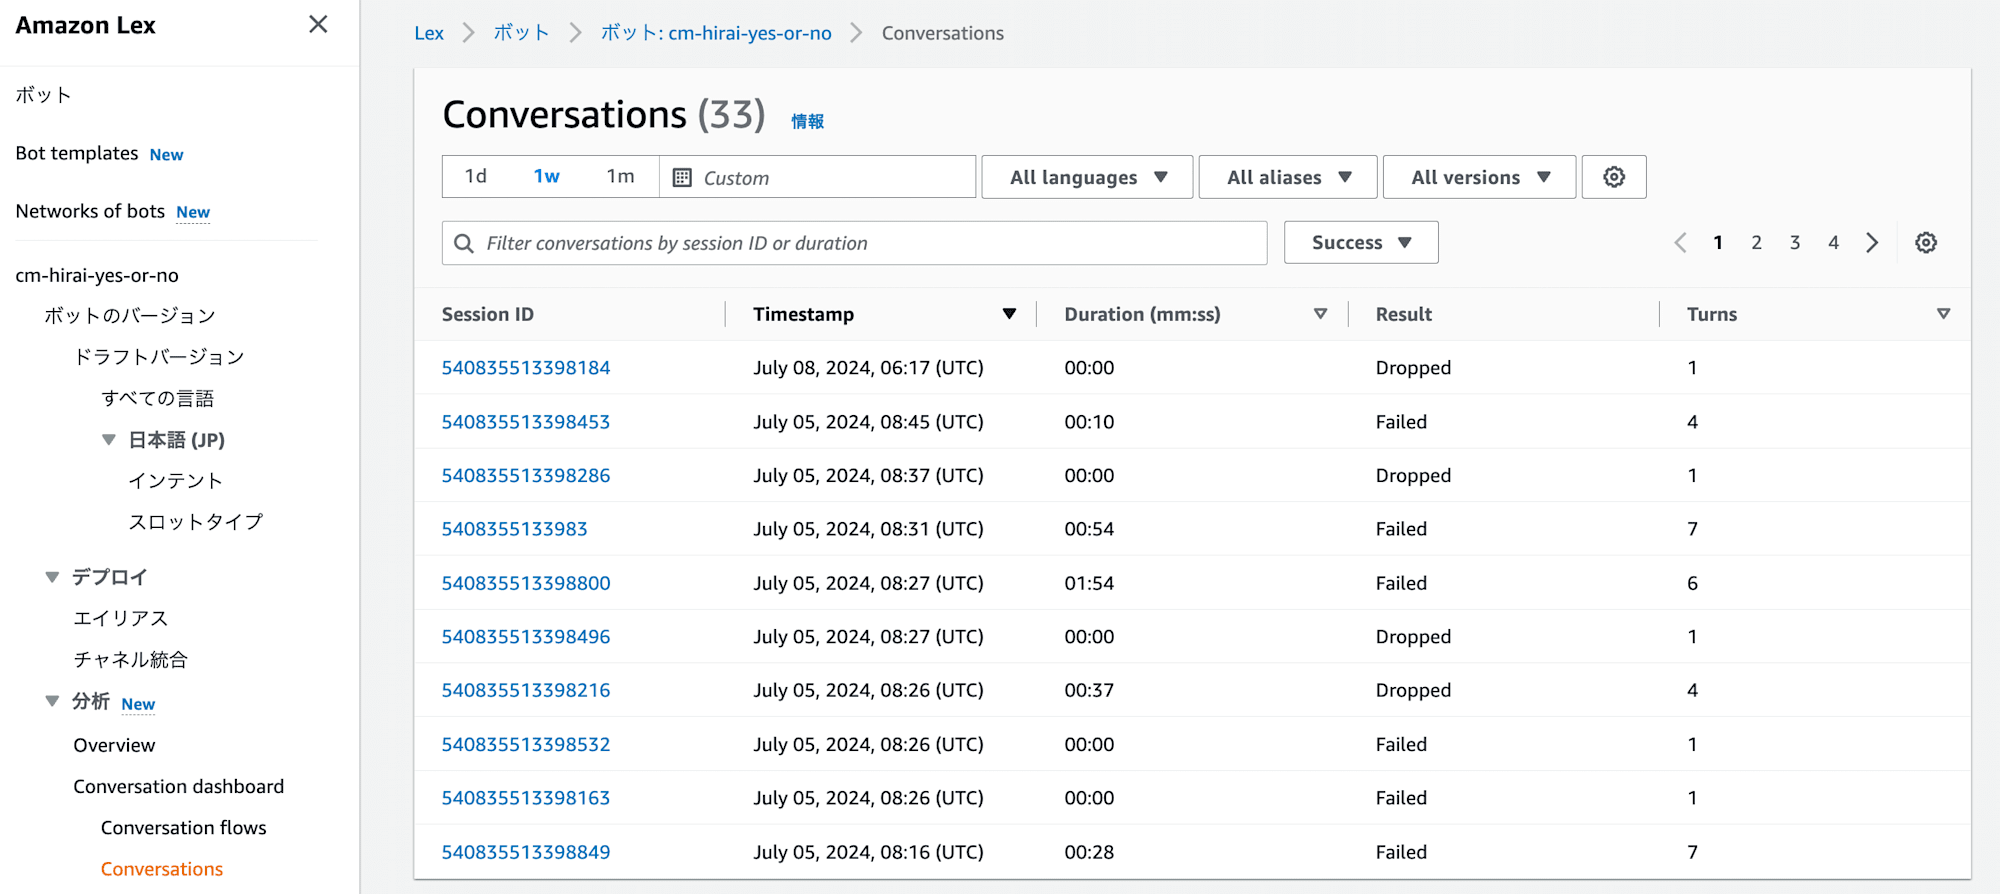Image resolution: width=2000 pixels, height=894 pixels.
Task: Click ボット: cm-hirai-yes-or-no breadcrumb
Action: [716, 33]
